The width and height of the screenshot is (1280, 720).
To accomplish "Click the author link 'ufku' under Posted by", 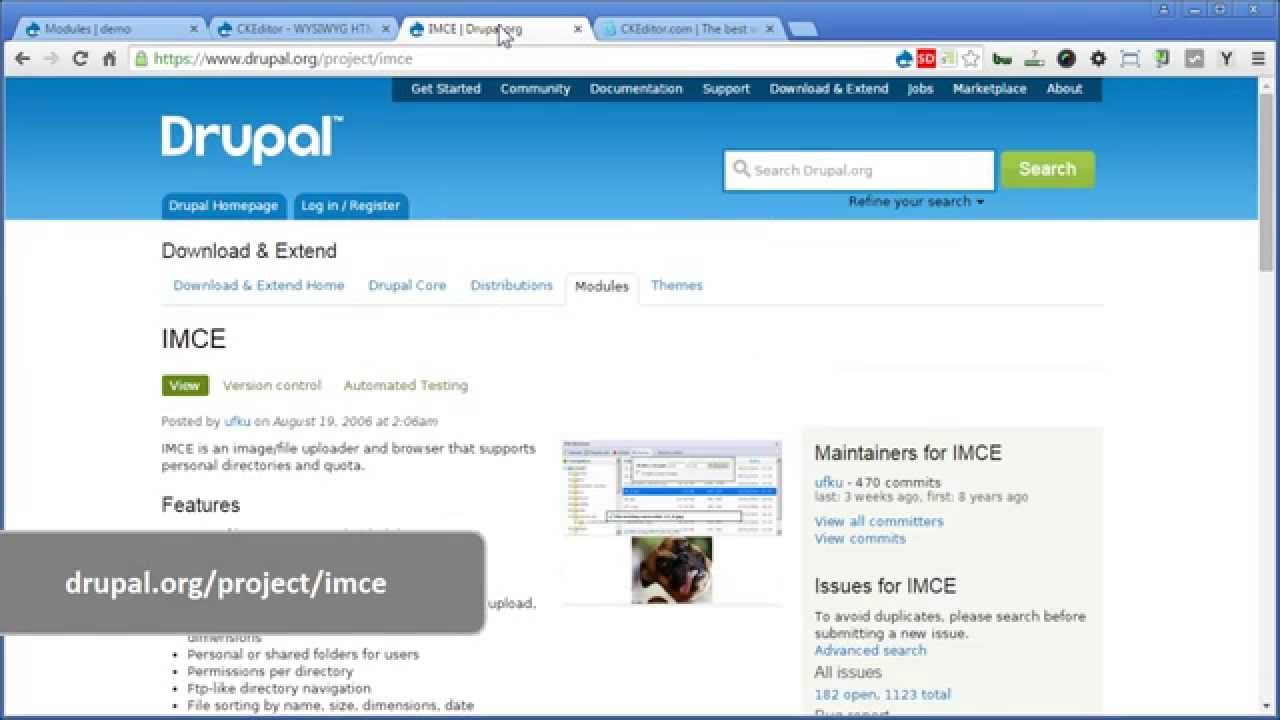I will [237, 422].
